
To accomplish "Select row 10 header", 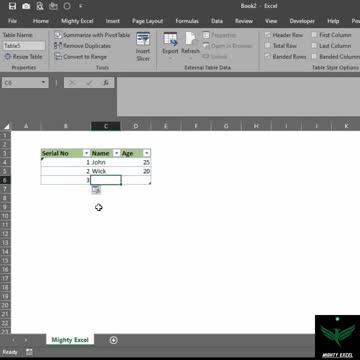I will (5, 216).
